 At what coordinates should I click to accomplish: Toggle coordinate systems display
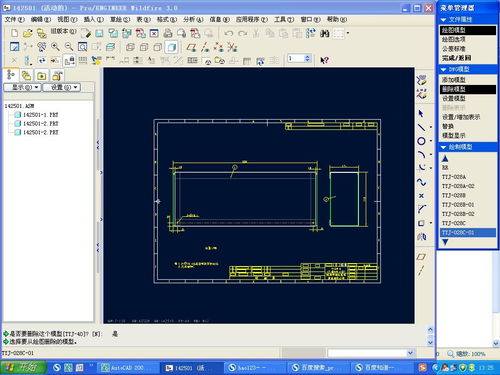click(232, 47)
